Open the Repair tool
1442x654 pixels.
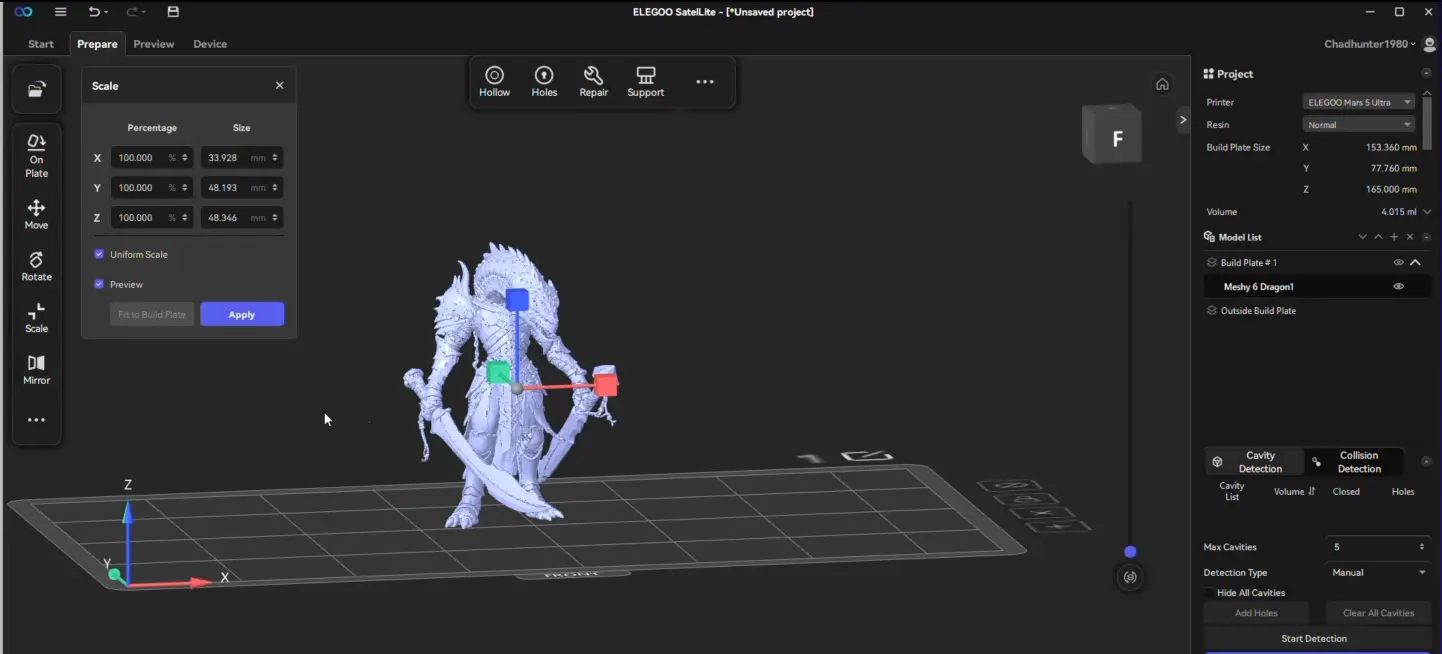coord(593,80)
